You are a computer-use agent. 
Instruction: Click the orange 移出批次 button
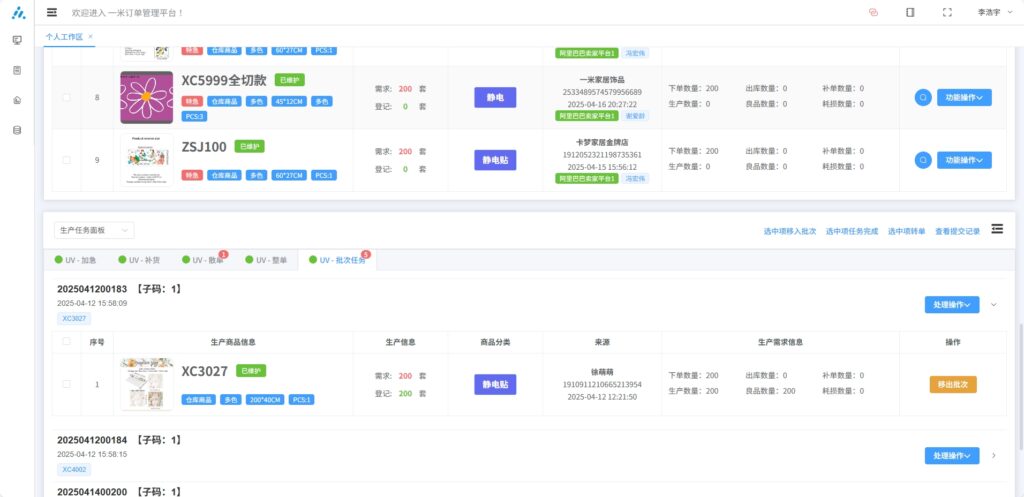tap(953, 384)
